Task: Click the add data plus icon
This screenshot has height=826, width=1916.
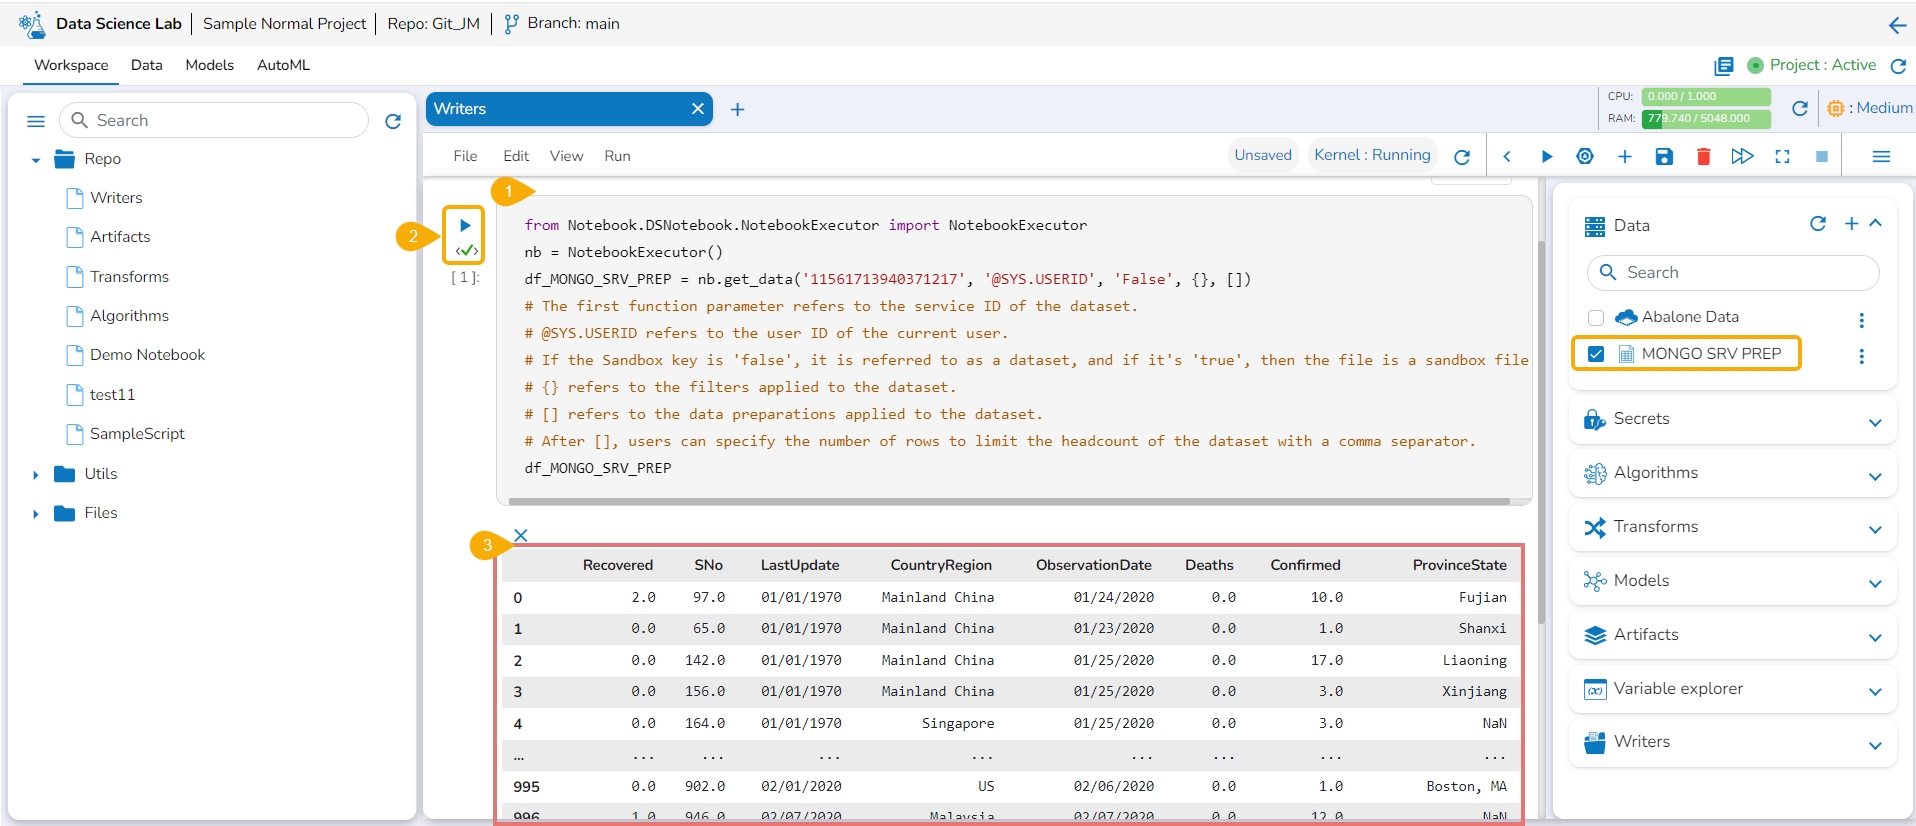Action: (1851, 224)
